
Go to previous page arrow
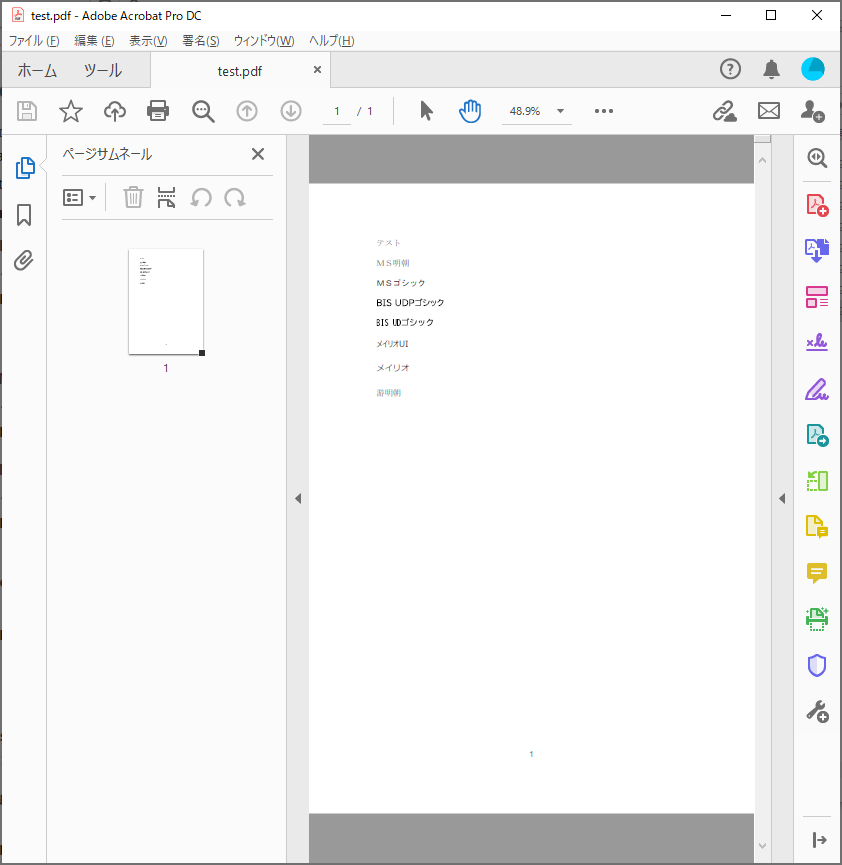pyautogui.click(x=247, y=111)
